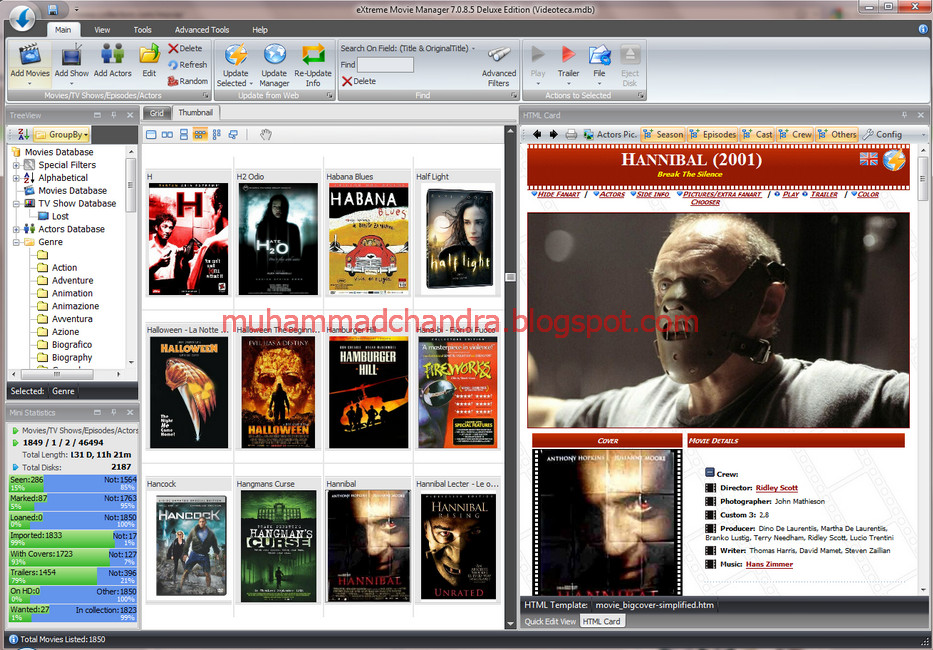Viewport: 933px width, 650px height.
Task: Click the Side Info link
Action: (x=653, y=194)
